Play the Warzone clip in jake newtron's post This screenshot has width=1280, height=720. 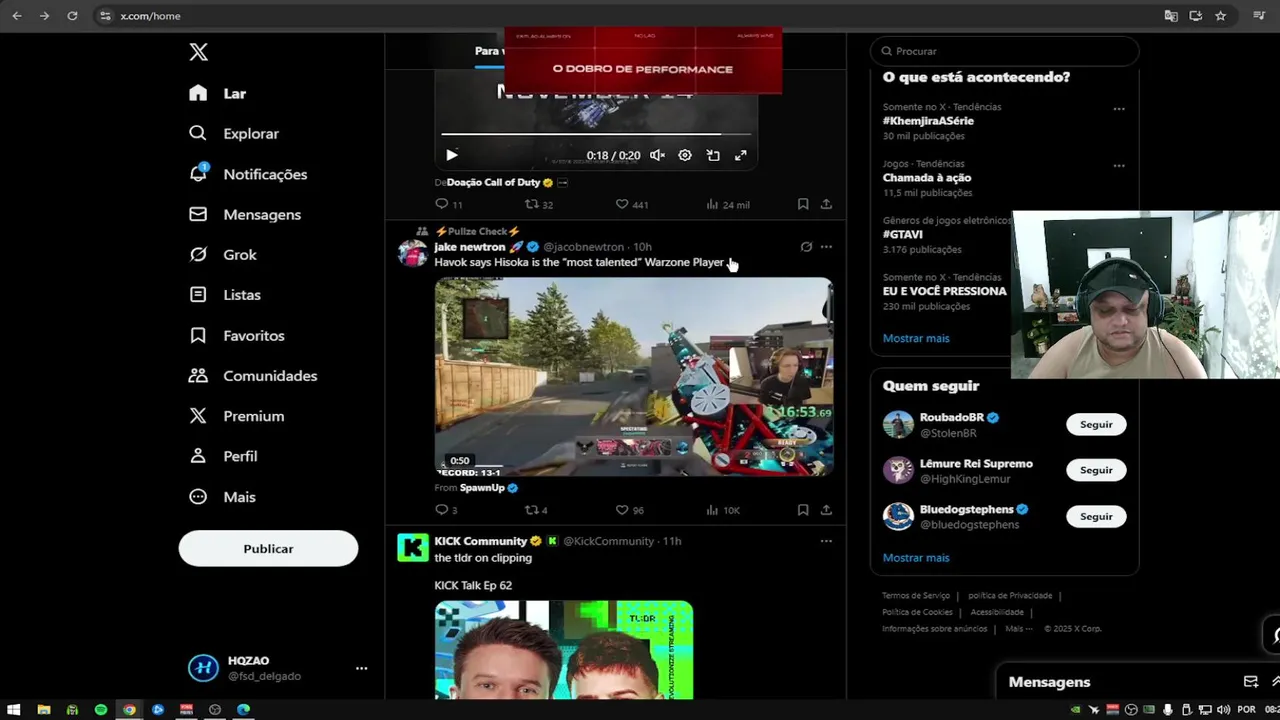coord(633,377)
